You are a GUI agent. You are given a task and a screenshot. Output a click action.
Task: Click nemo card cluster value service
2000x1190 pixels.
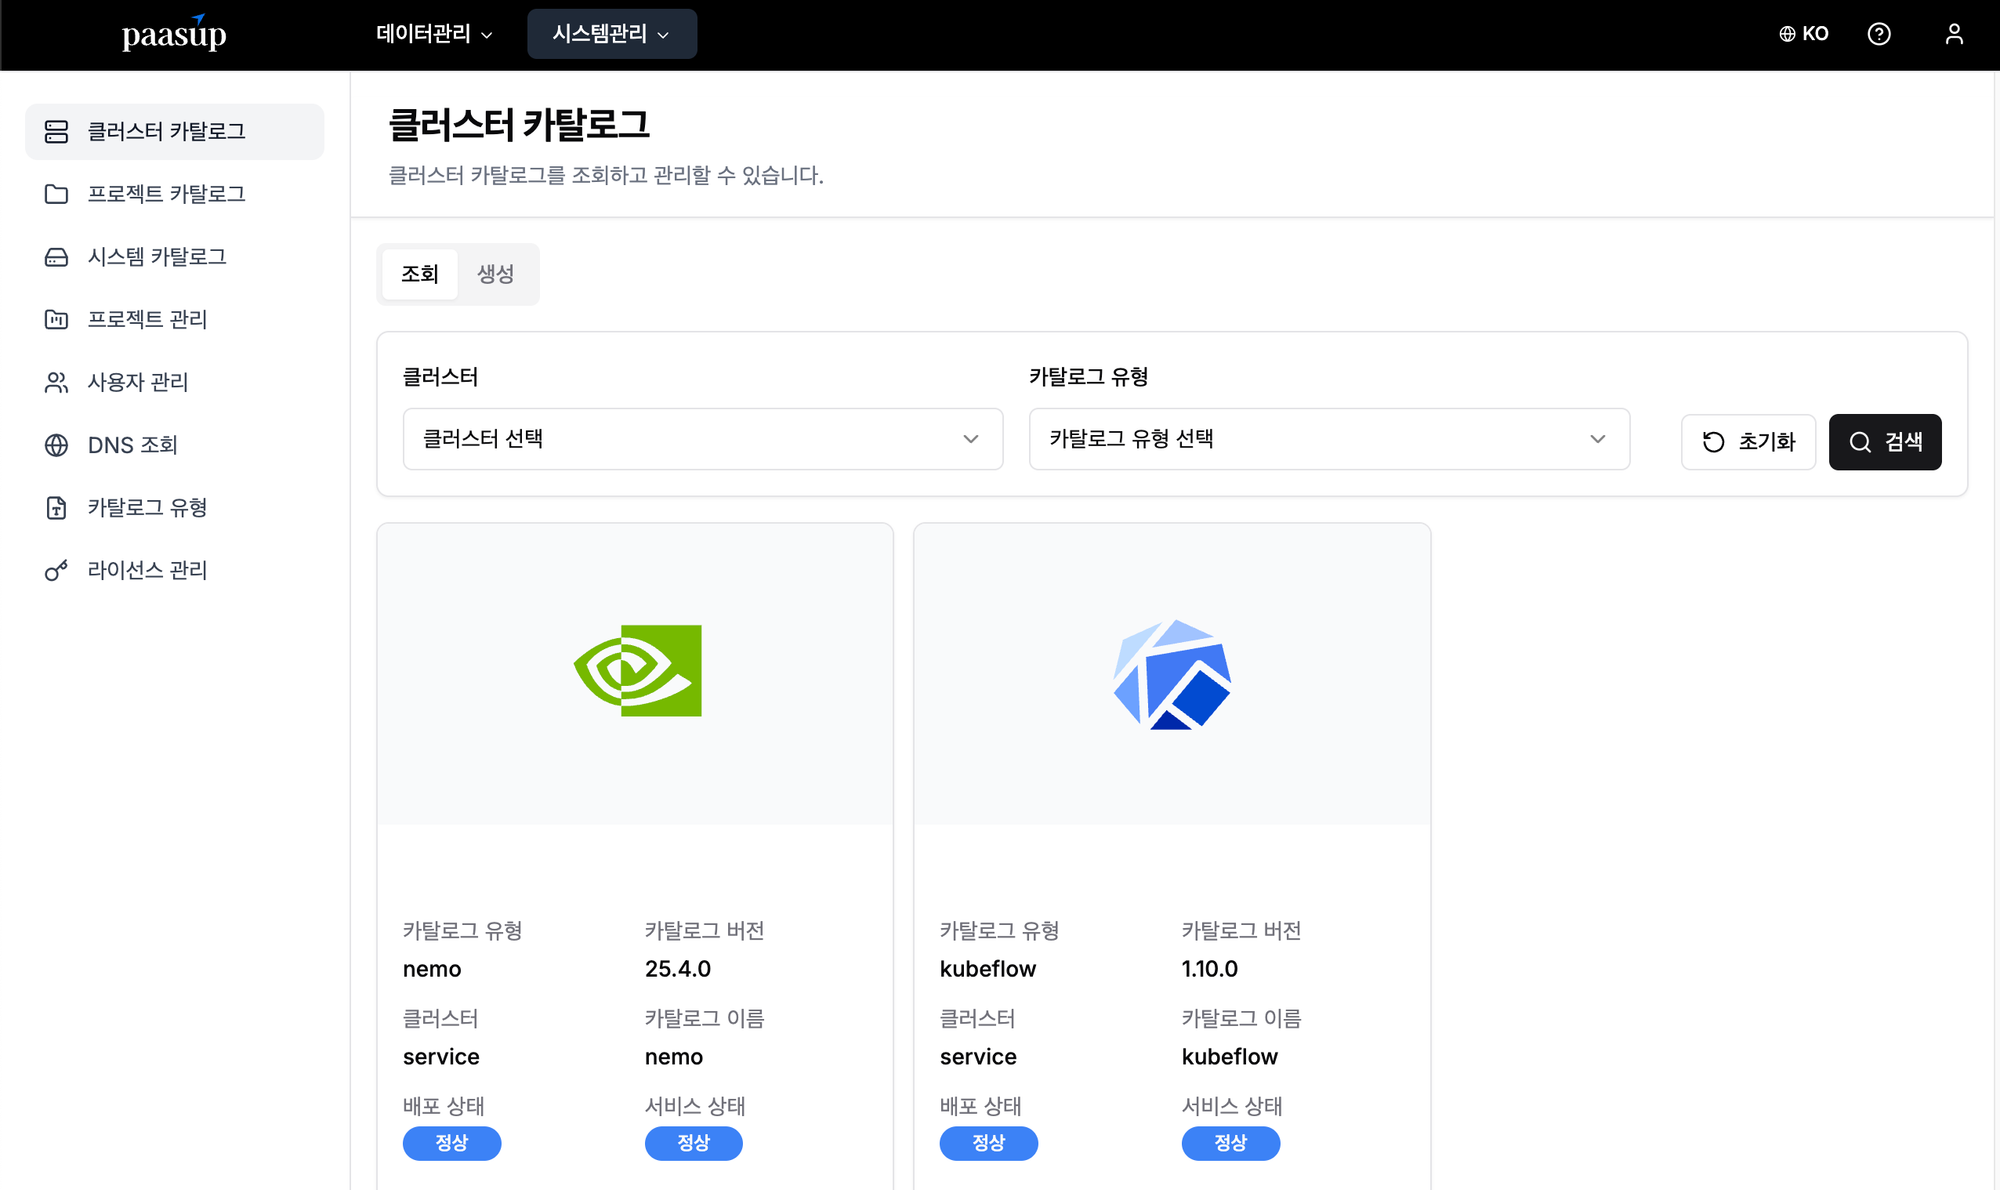pos(441,1057)
